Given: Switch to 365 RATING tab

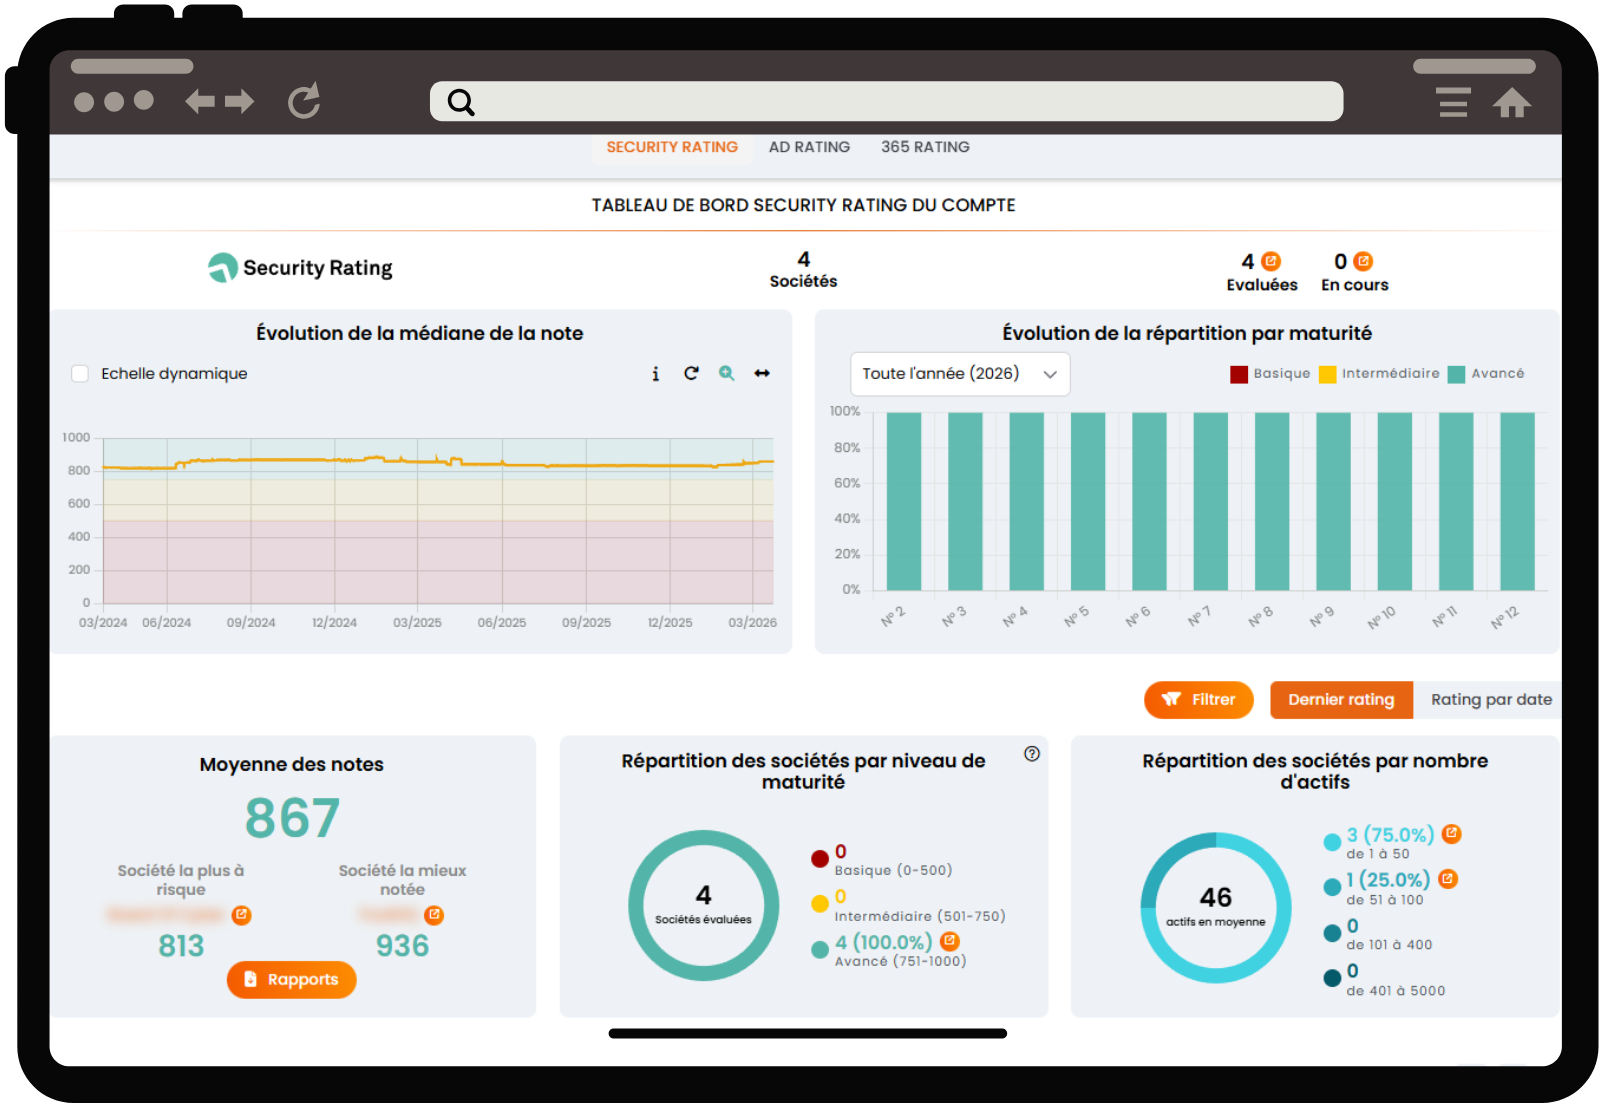Looking at the screenshot, I should tap(925, 147).
